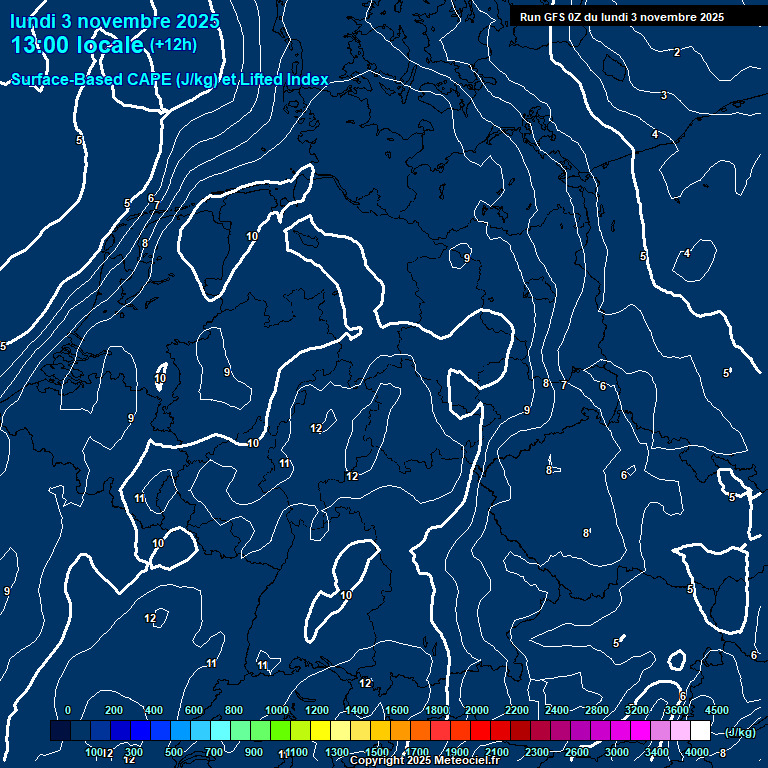Viewport: 768px width, 768px height.
Task: Click the 'Copyright 2025 Meteociel.fr' notice
Action: pos(424,760)
